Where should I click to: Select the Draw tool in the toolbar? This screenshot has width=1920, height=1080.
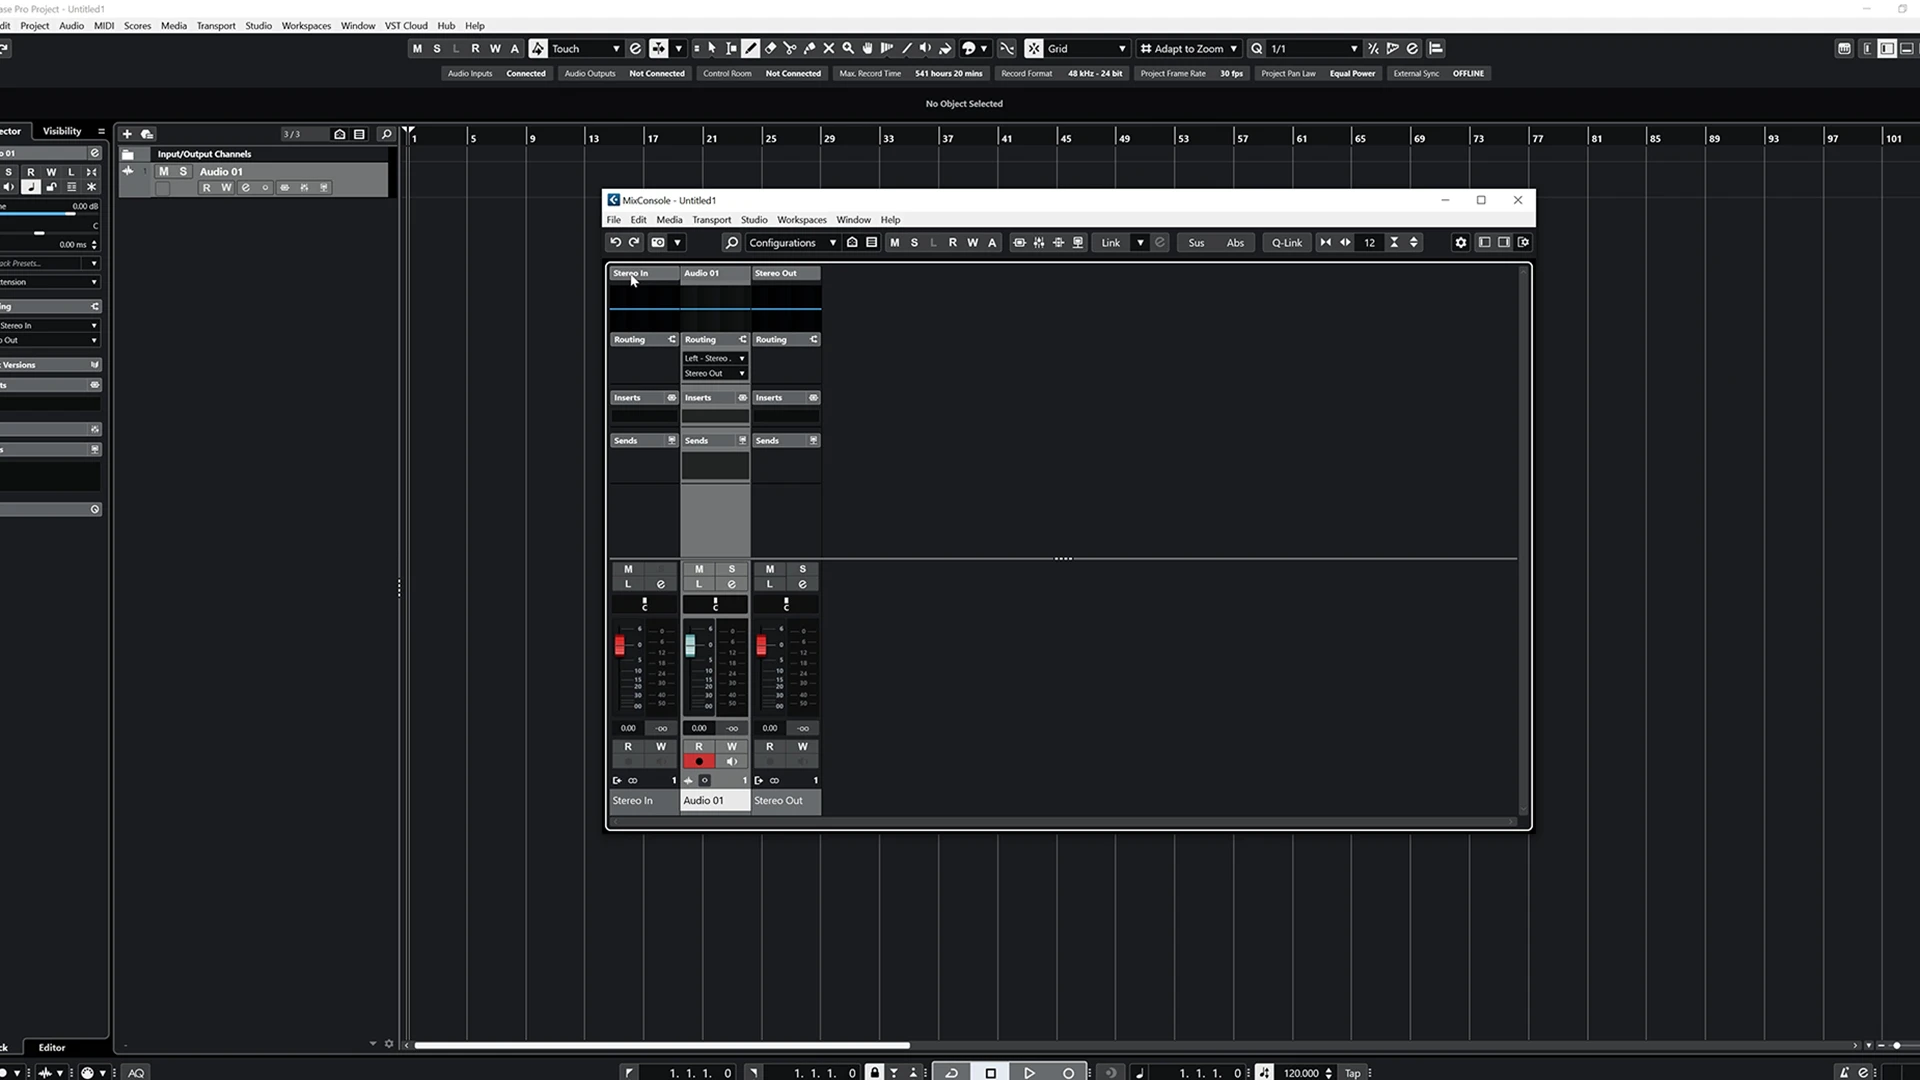click(x=750, y=48)
